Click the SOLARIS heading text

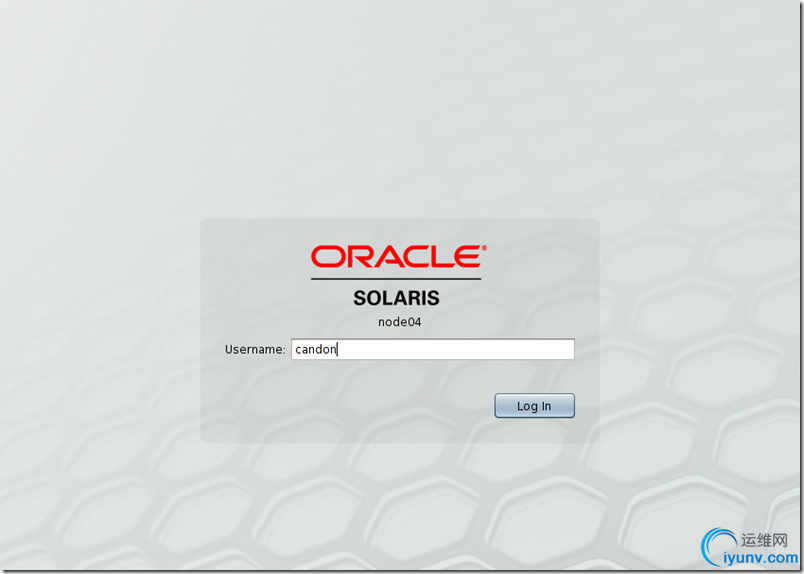(396, 298)
